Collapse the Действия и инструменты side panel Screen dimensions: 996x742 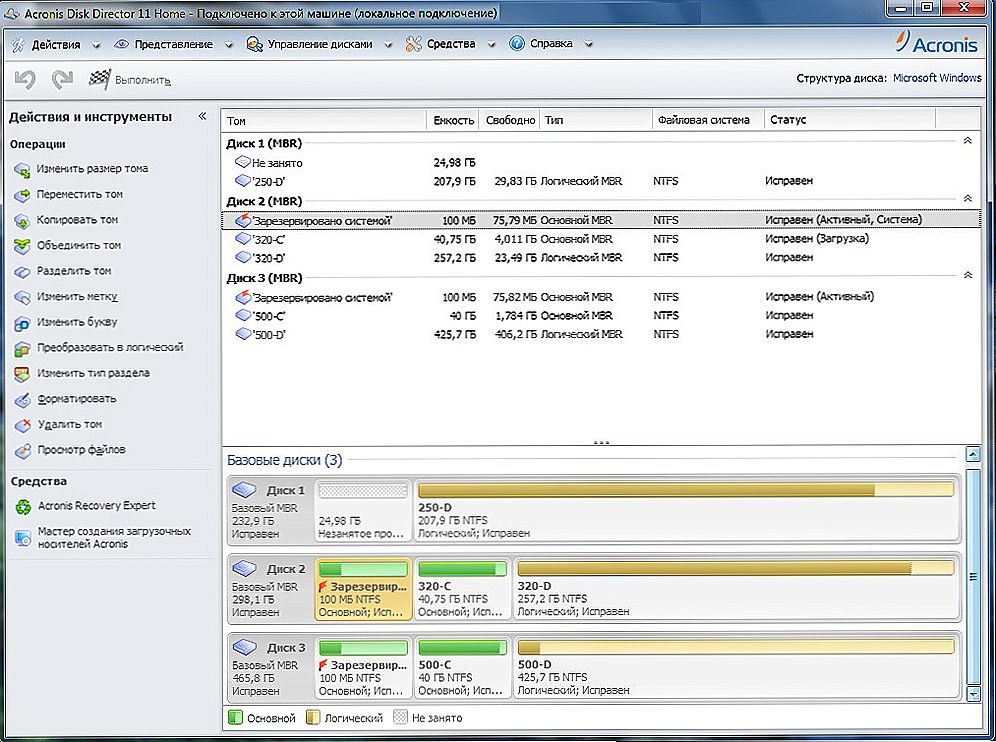click(x=203, y=116)
